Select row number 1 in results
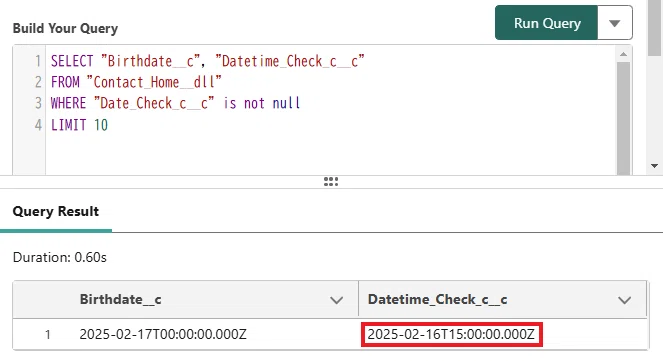Viewport: 663px width, 361px height. [47, 335]
